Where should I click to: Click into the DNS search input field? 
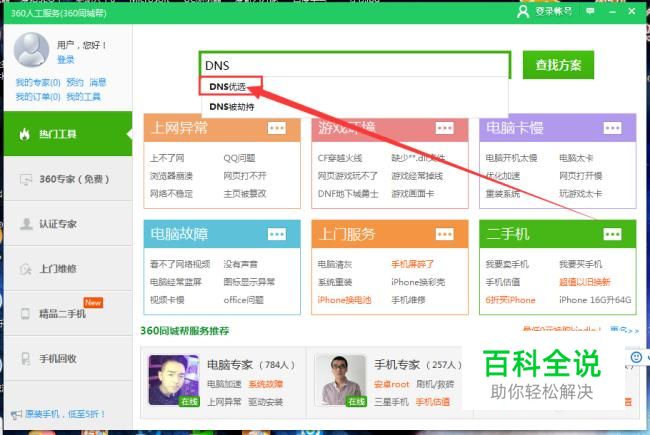[x=355, y=65]
